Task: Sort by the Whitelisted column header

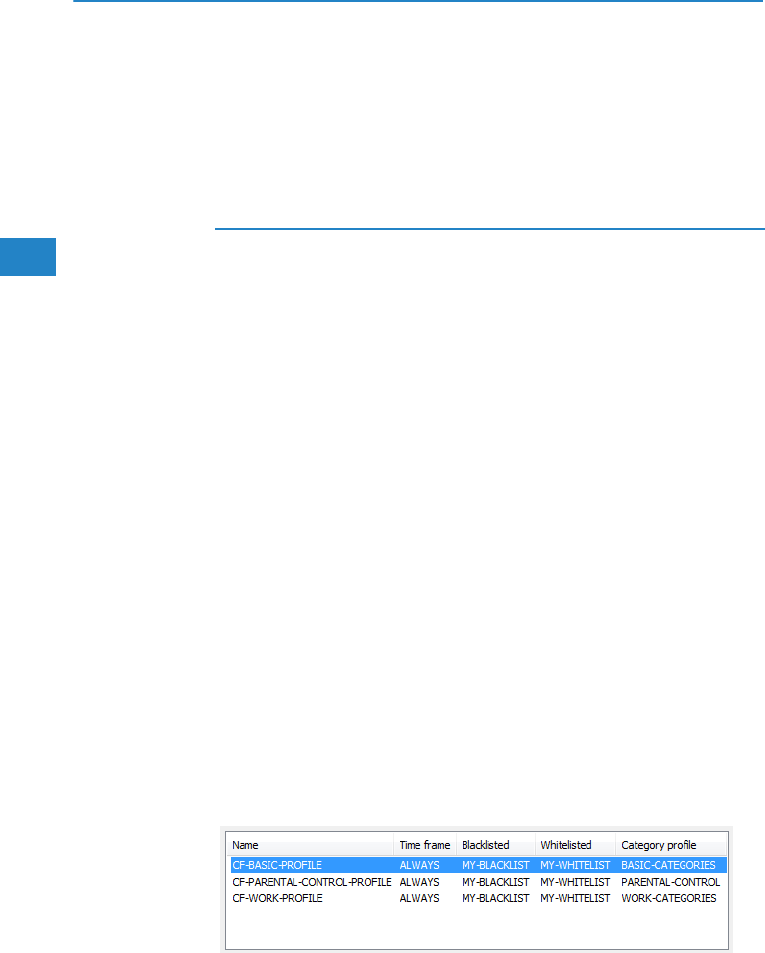Action: click(575, 845)
